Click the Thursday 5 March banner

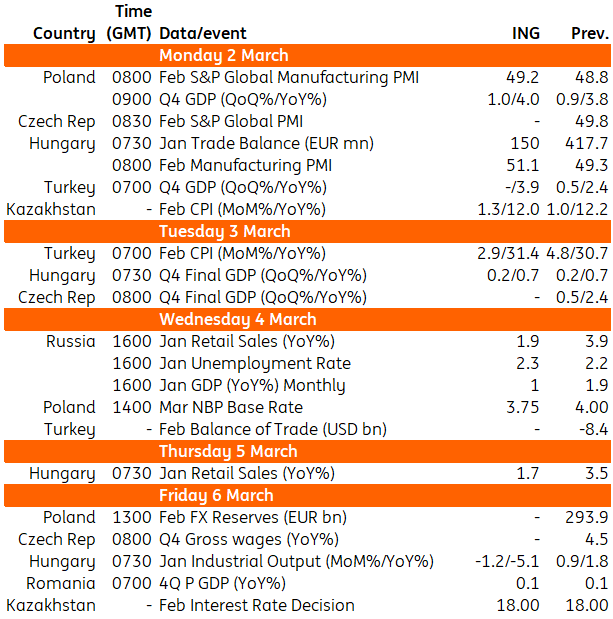[x=307, y=451]
